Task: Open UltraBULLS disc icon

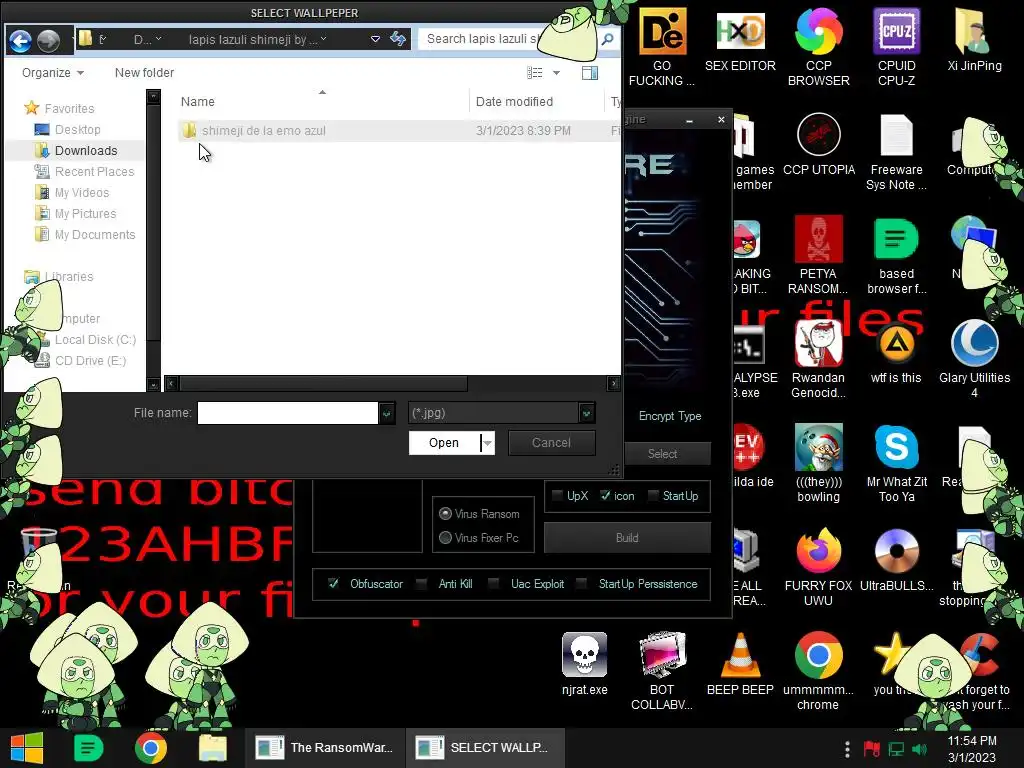Action: pyautogui.click(x=896, y=560)
